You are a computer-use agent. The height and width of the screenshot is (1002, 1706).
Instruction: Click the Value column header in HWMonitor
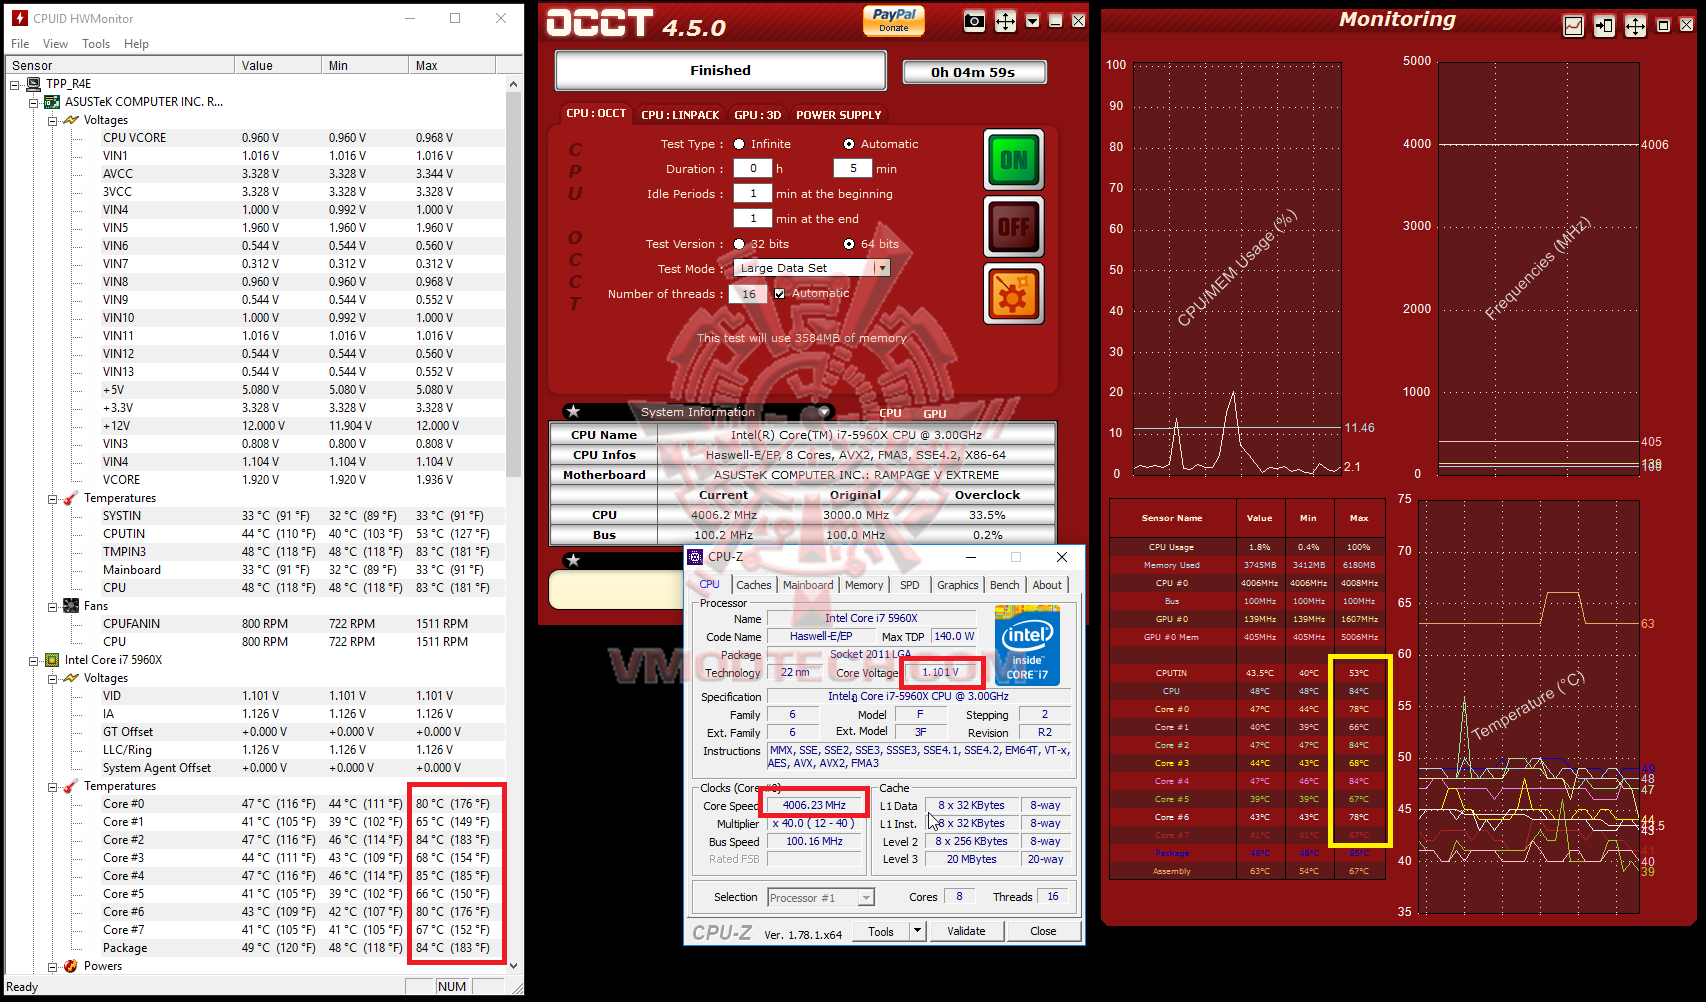click(x=278, y=65)
